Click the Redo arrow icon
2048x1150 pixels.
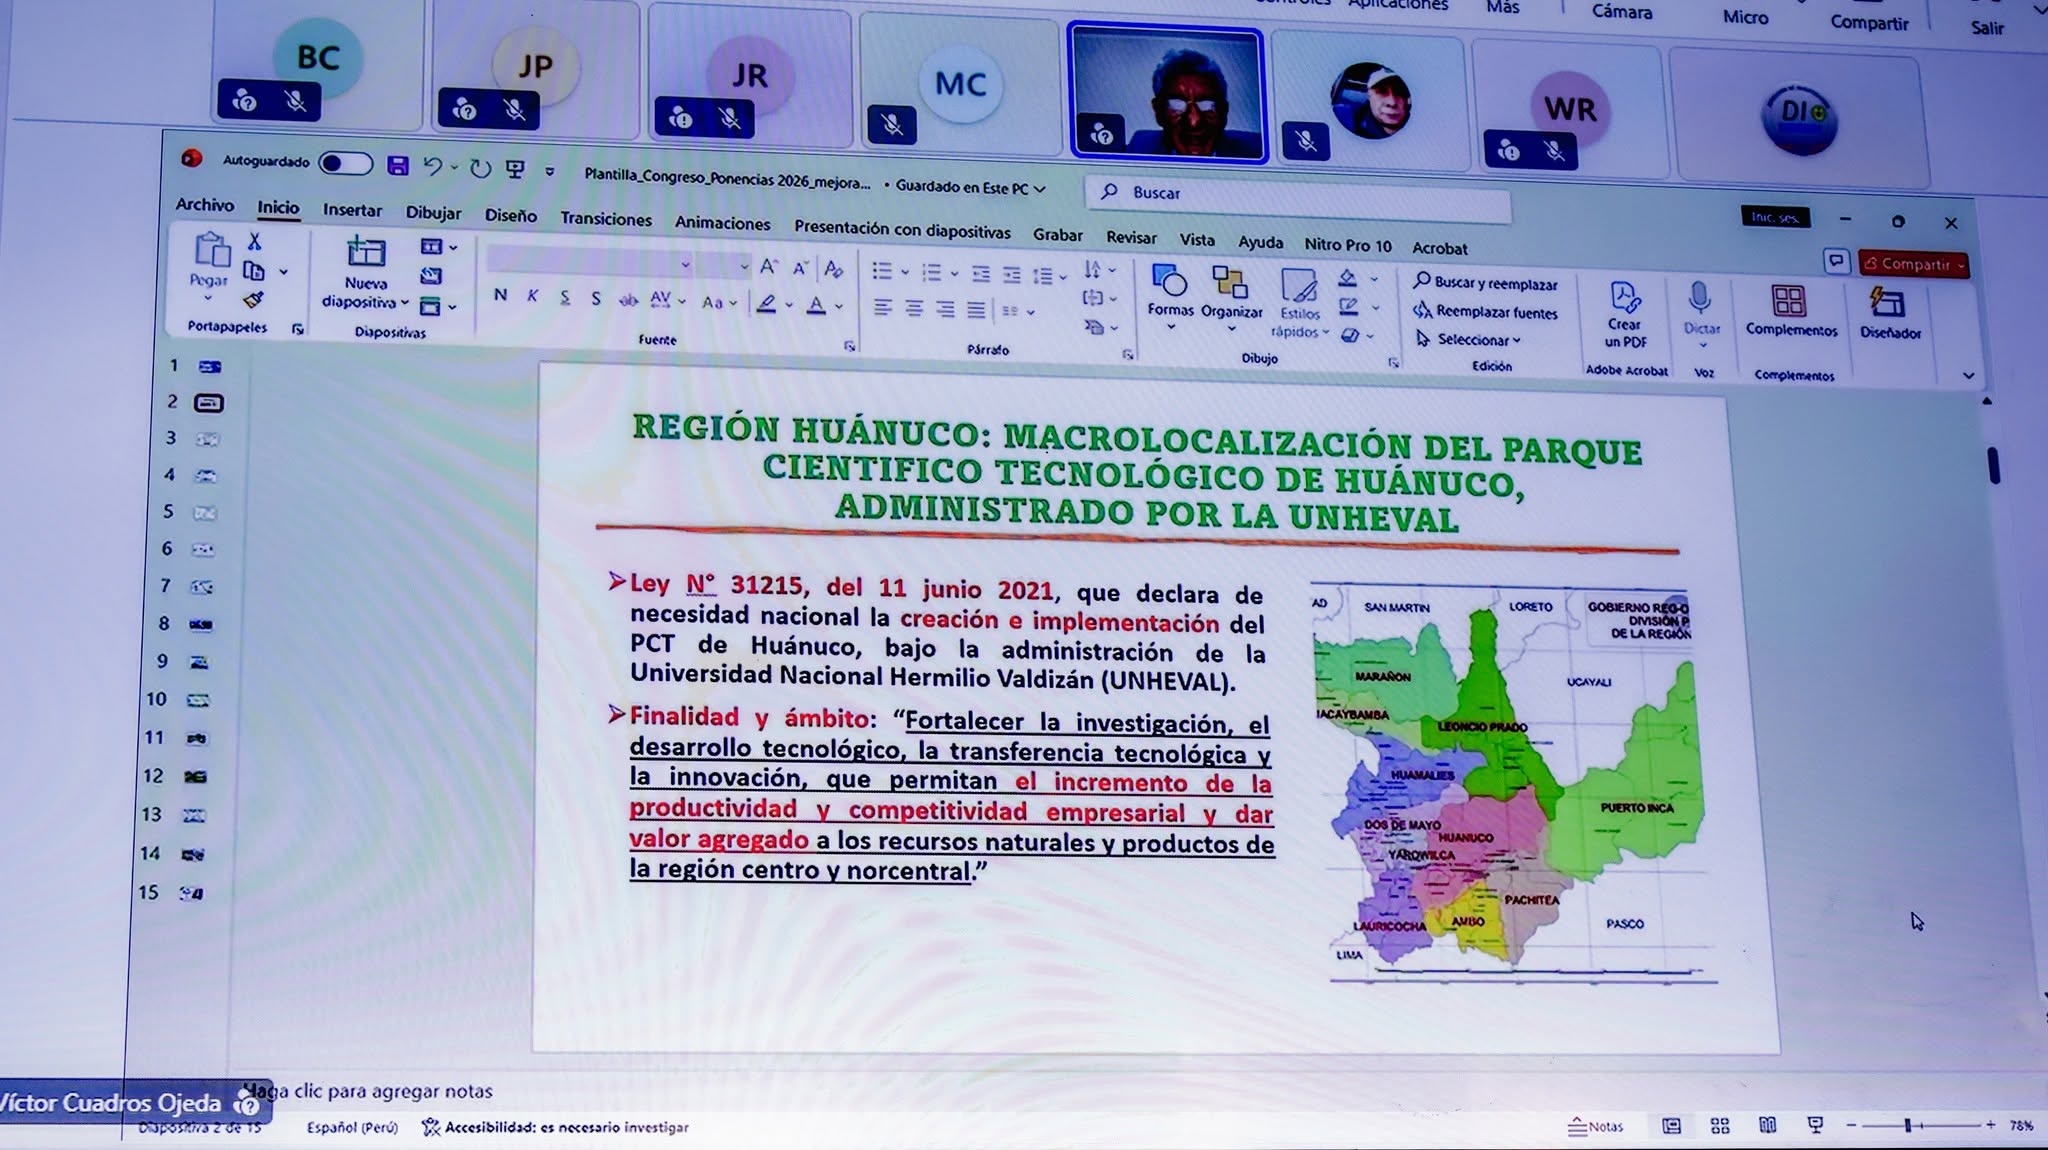[481, 169]
